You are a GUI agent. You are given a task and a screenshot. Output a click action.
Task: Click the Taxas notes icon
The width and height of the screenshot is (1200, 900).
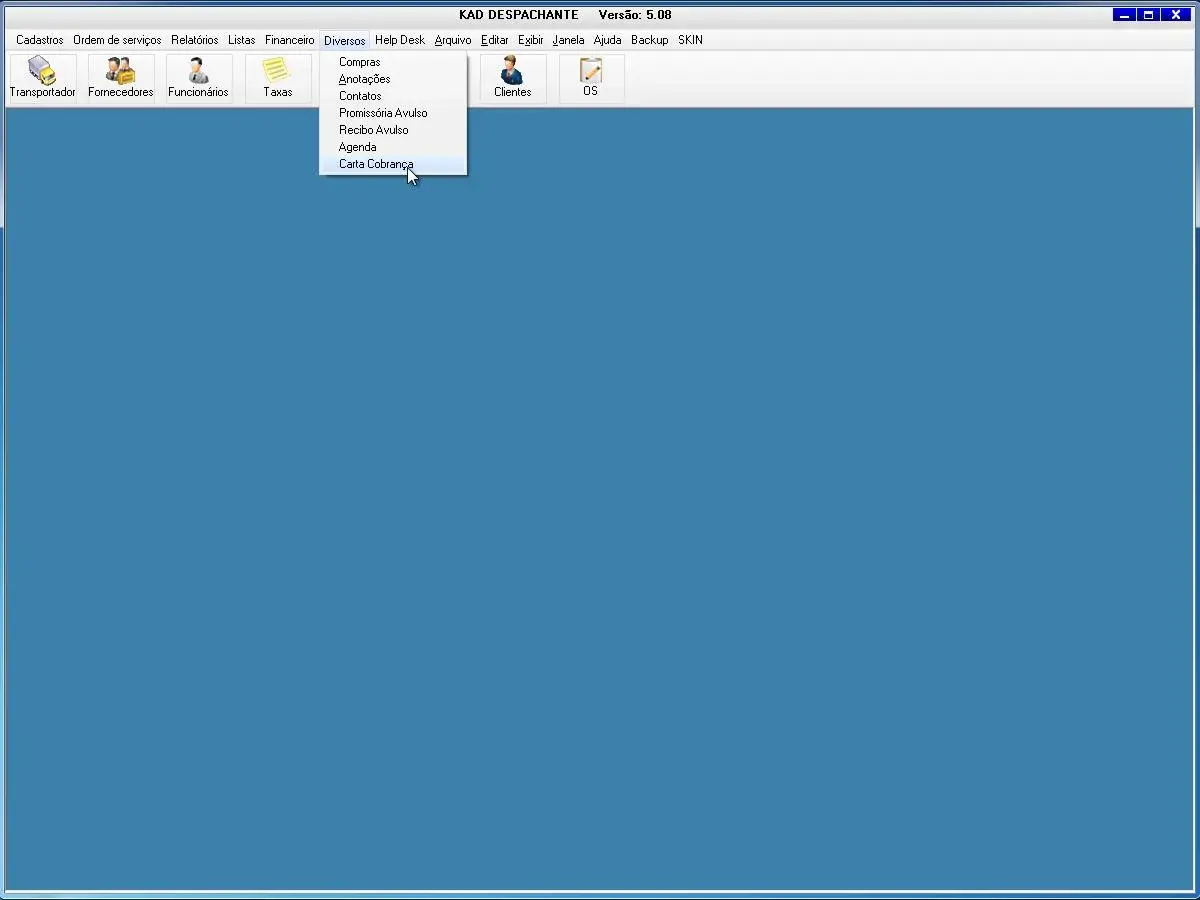click(x=277, y=78)
